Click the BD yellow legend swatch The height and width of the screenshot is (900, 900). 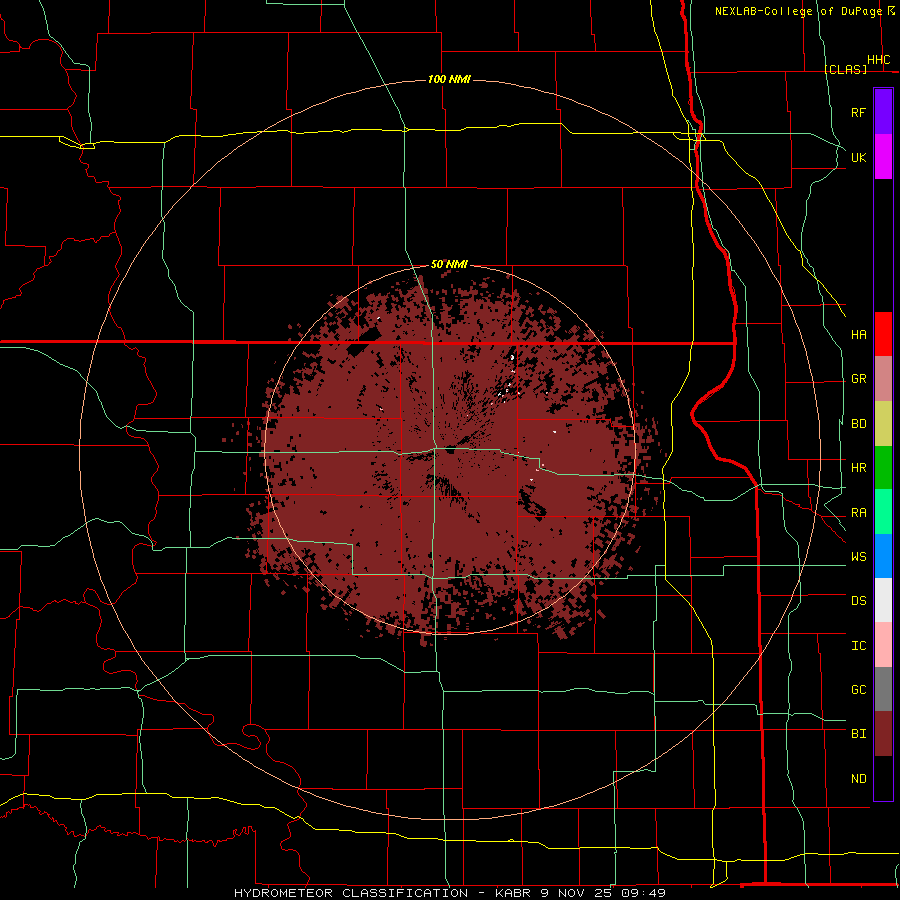(883, 424)
